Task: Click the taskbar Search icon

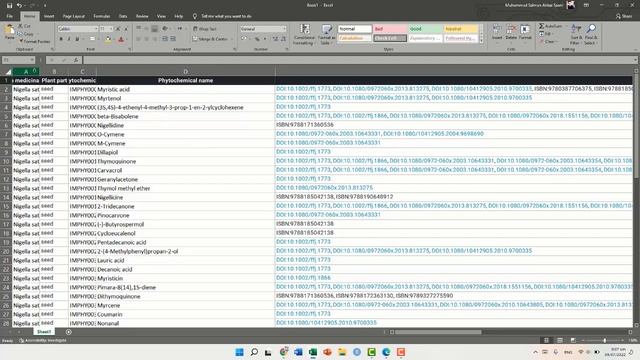Action: (254, 352)
